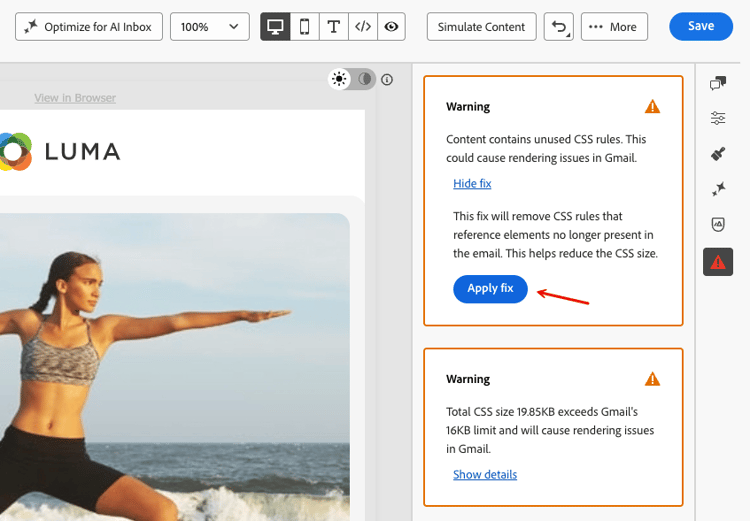
Task: Toggle light mode sun icon
Action: [339, 79]
